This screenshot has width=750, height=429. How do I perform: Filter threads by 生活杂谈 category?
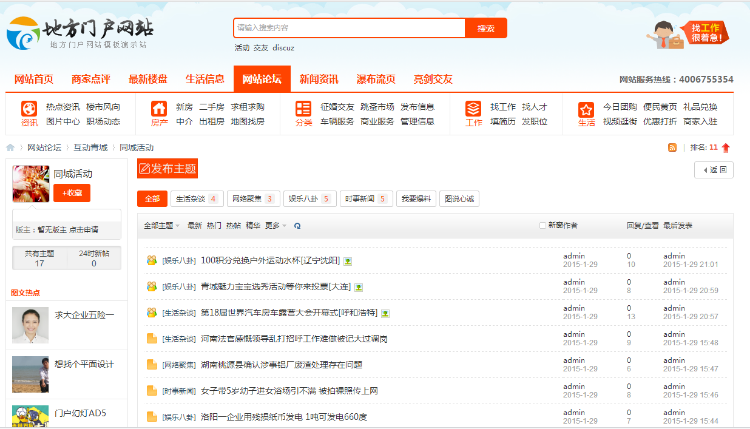click(x=196, y=198)
